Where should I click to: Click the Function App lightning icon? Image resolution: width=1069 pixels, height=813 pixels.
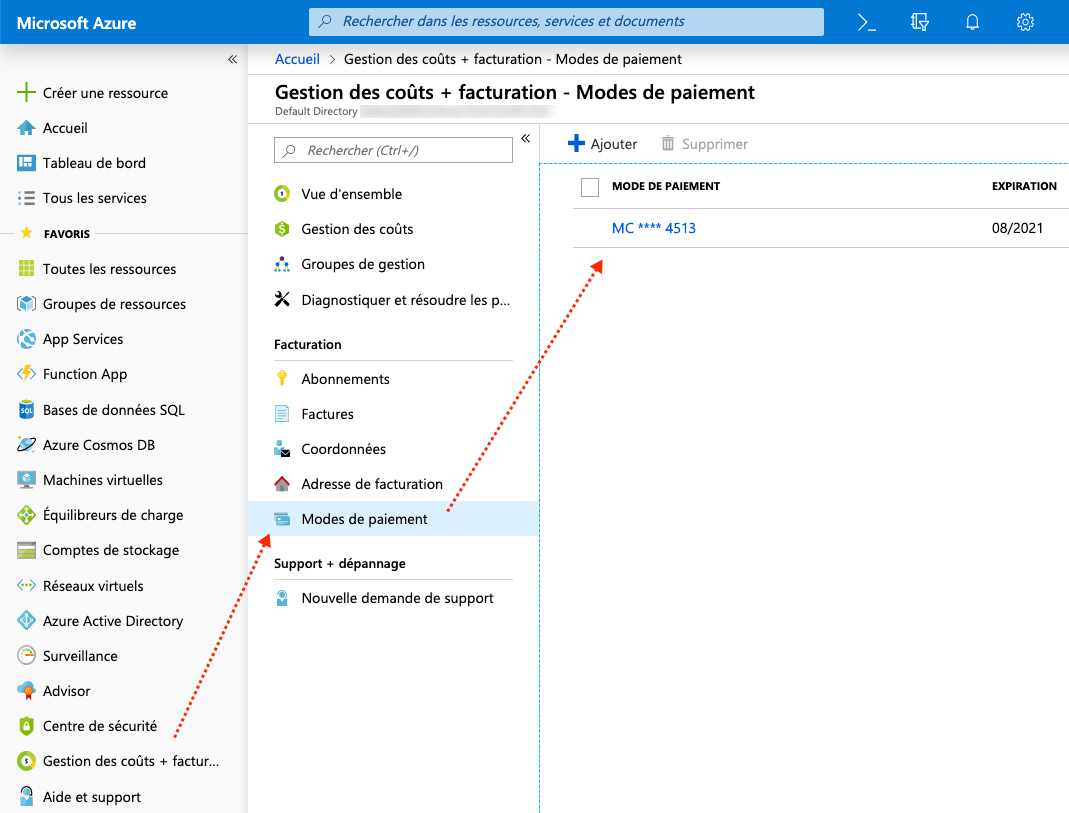(26, 373)
